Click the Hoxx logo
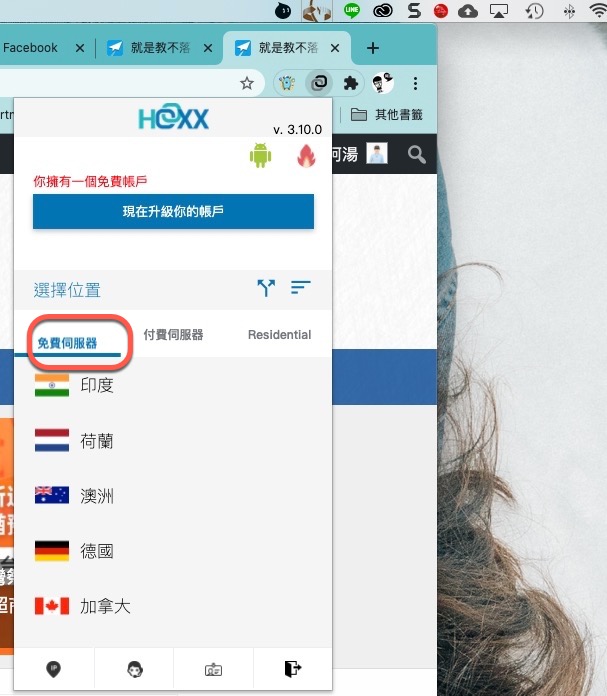607x696 pixels. point(173,117)
